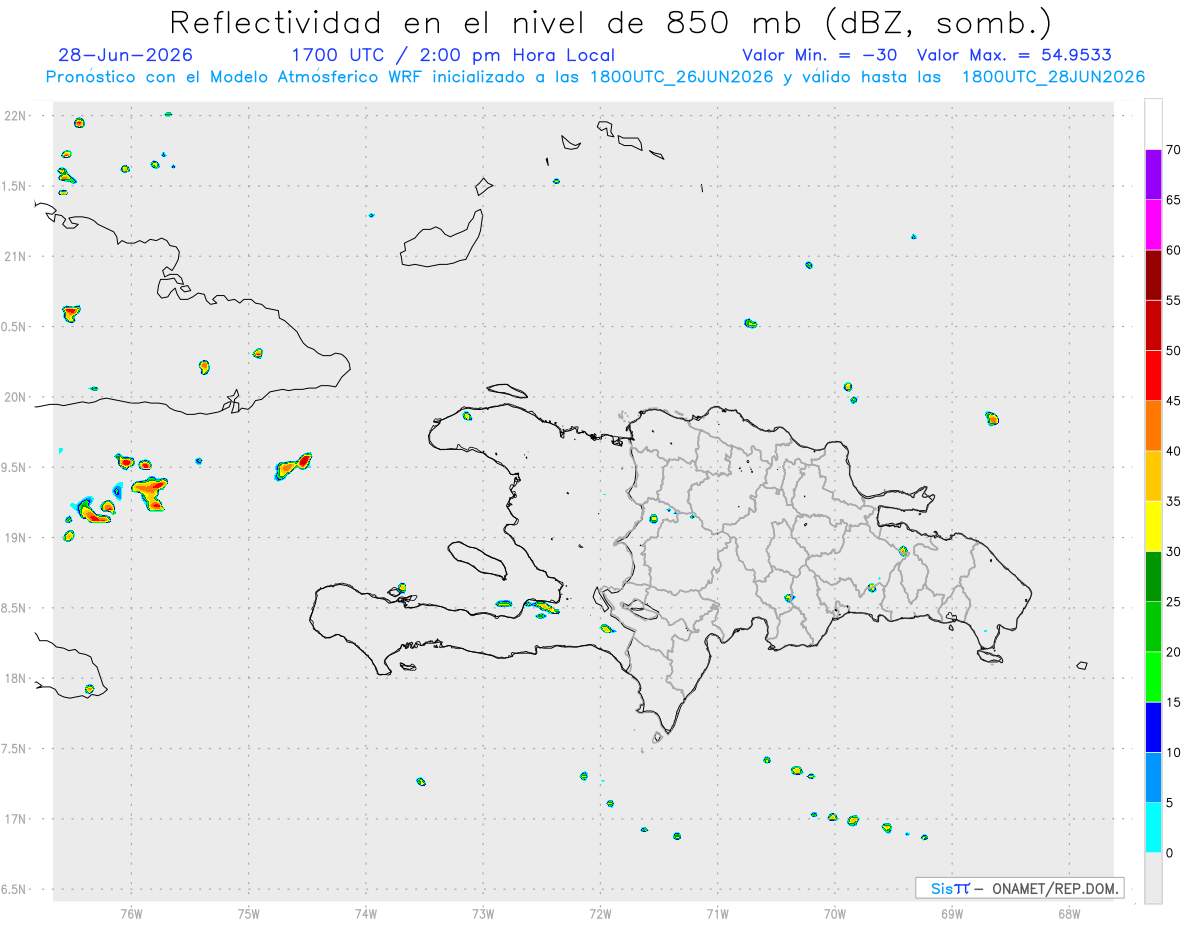Pick the dark green 25–30 dBZ band

[x=1153, y=576]
